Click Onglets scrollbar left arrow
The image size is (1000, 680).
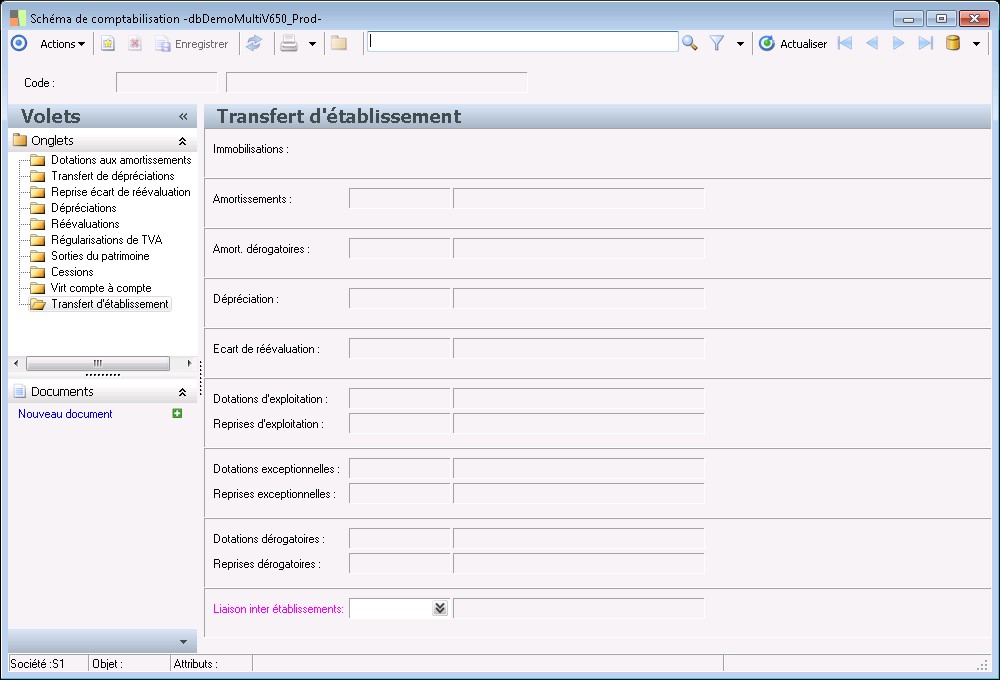pos(17,363)
